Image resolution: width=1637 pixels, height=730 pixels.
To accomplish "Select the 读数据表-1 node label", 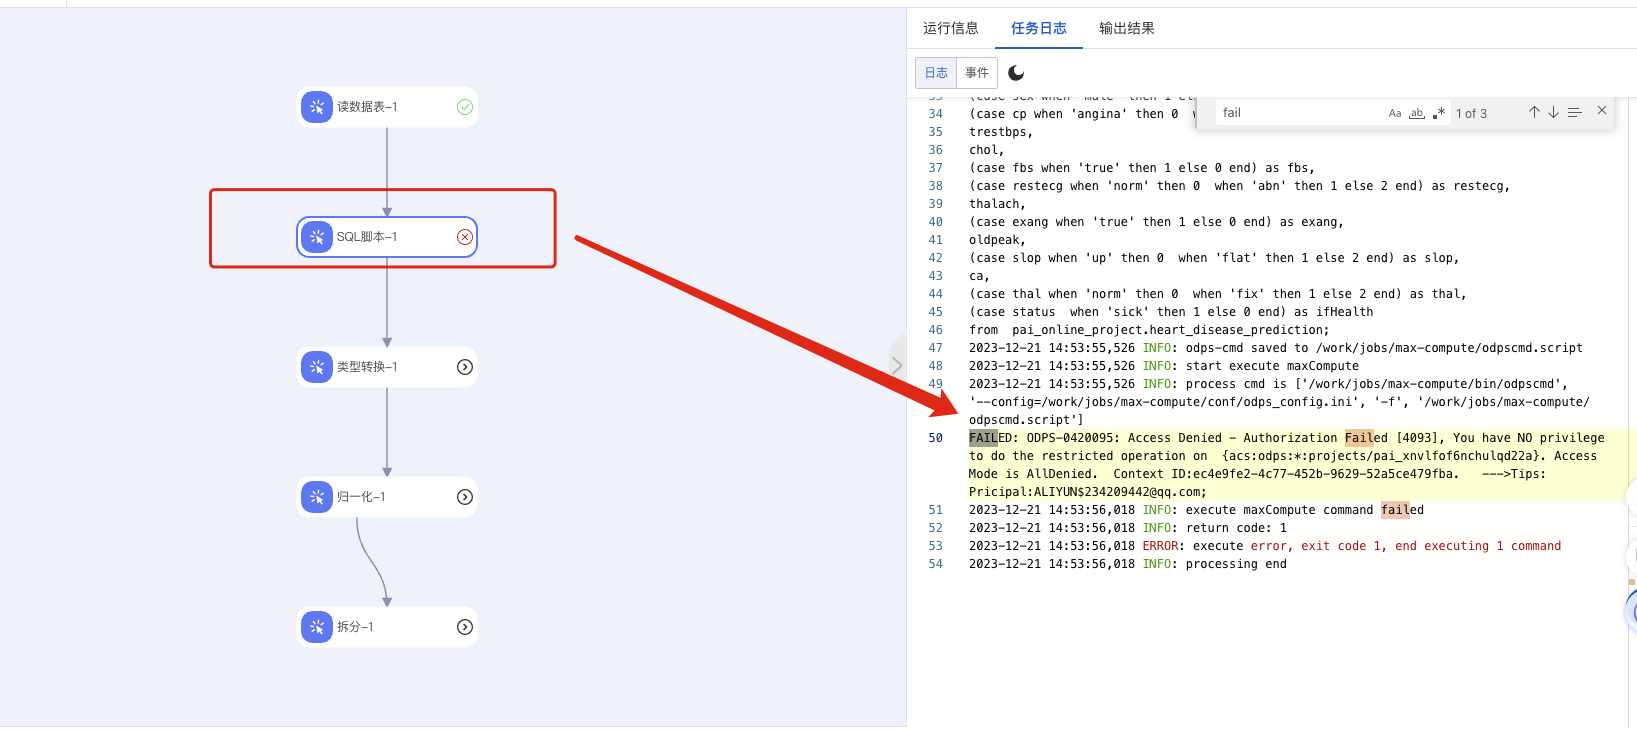I will (x=367, y=107).
